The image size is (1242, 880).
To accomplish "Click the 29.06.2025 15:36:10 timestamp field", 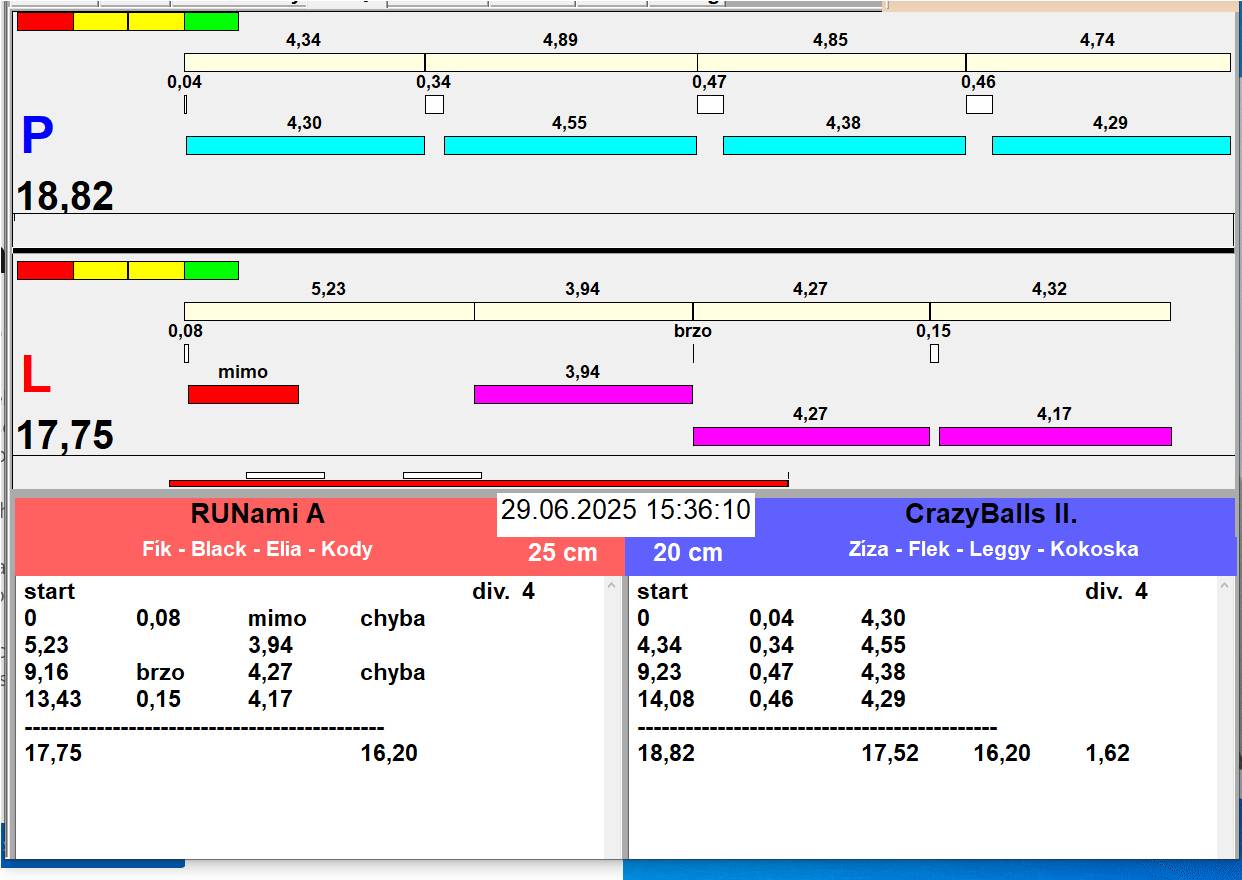I will click(625, 510).
